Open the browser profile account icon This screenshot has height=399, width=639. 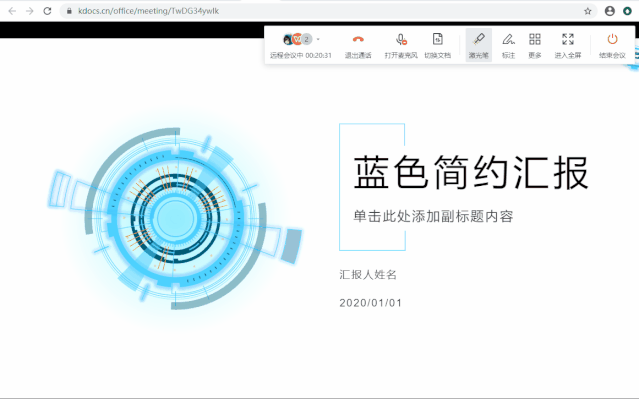(610, 11)
